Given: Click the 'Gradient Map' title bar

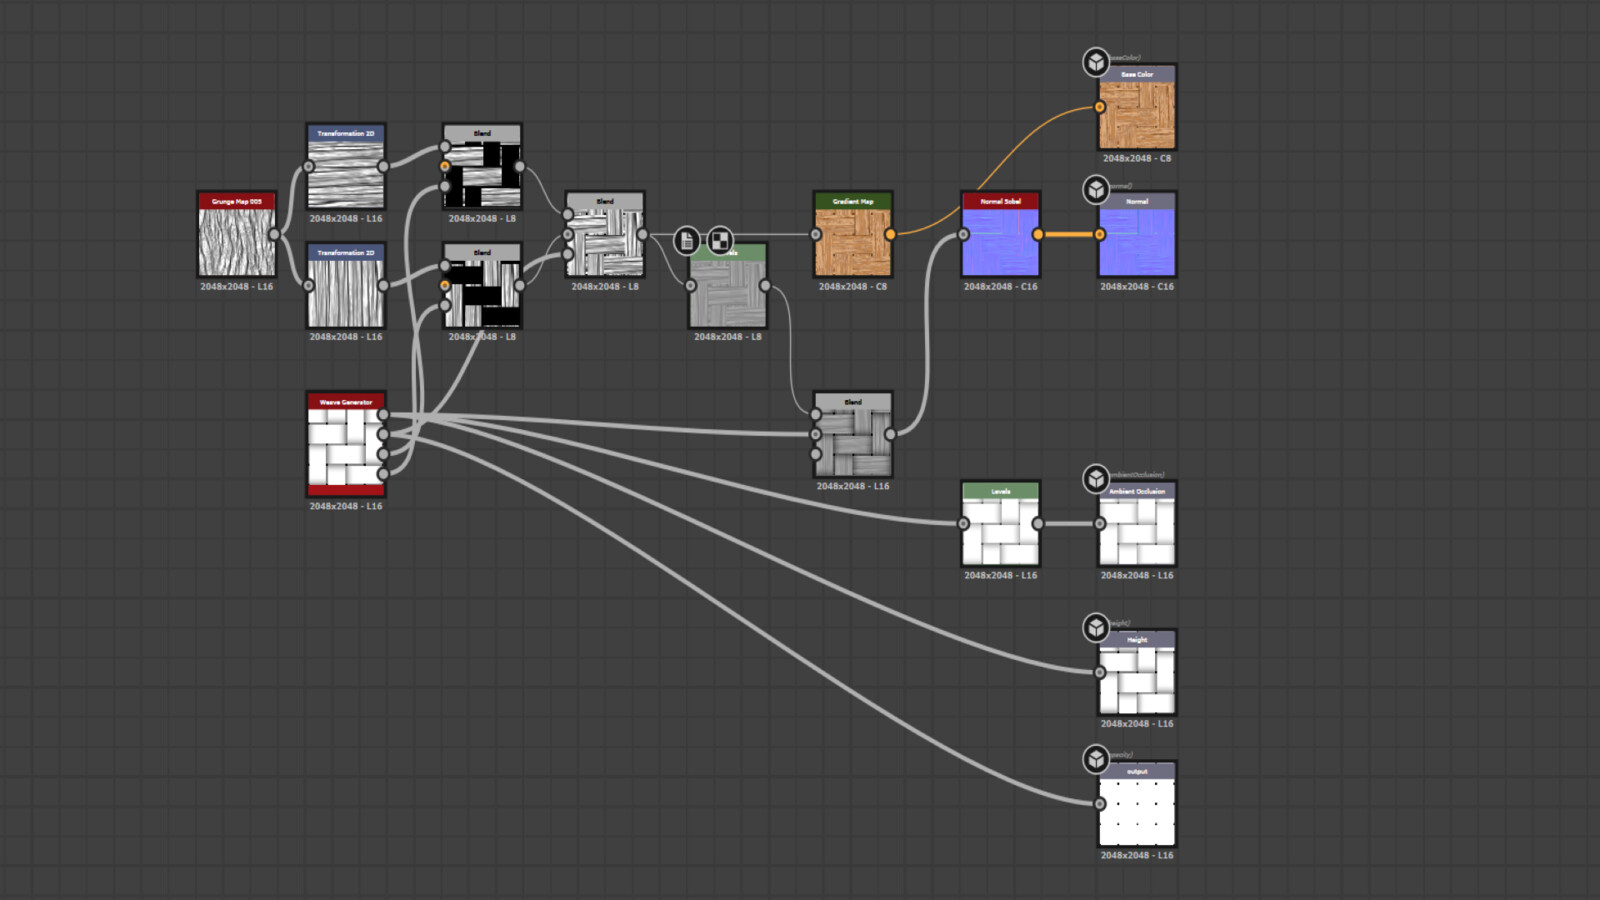Looking at the screenshot, I should coord(853,201).
